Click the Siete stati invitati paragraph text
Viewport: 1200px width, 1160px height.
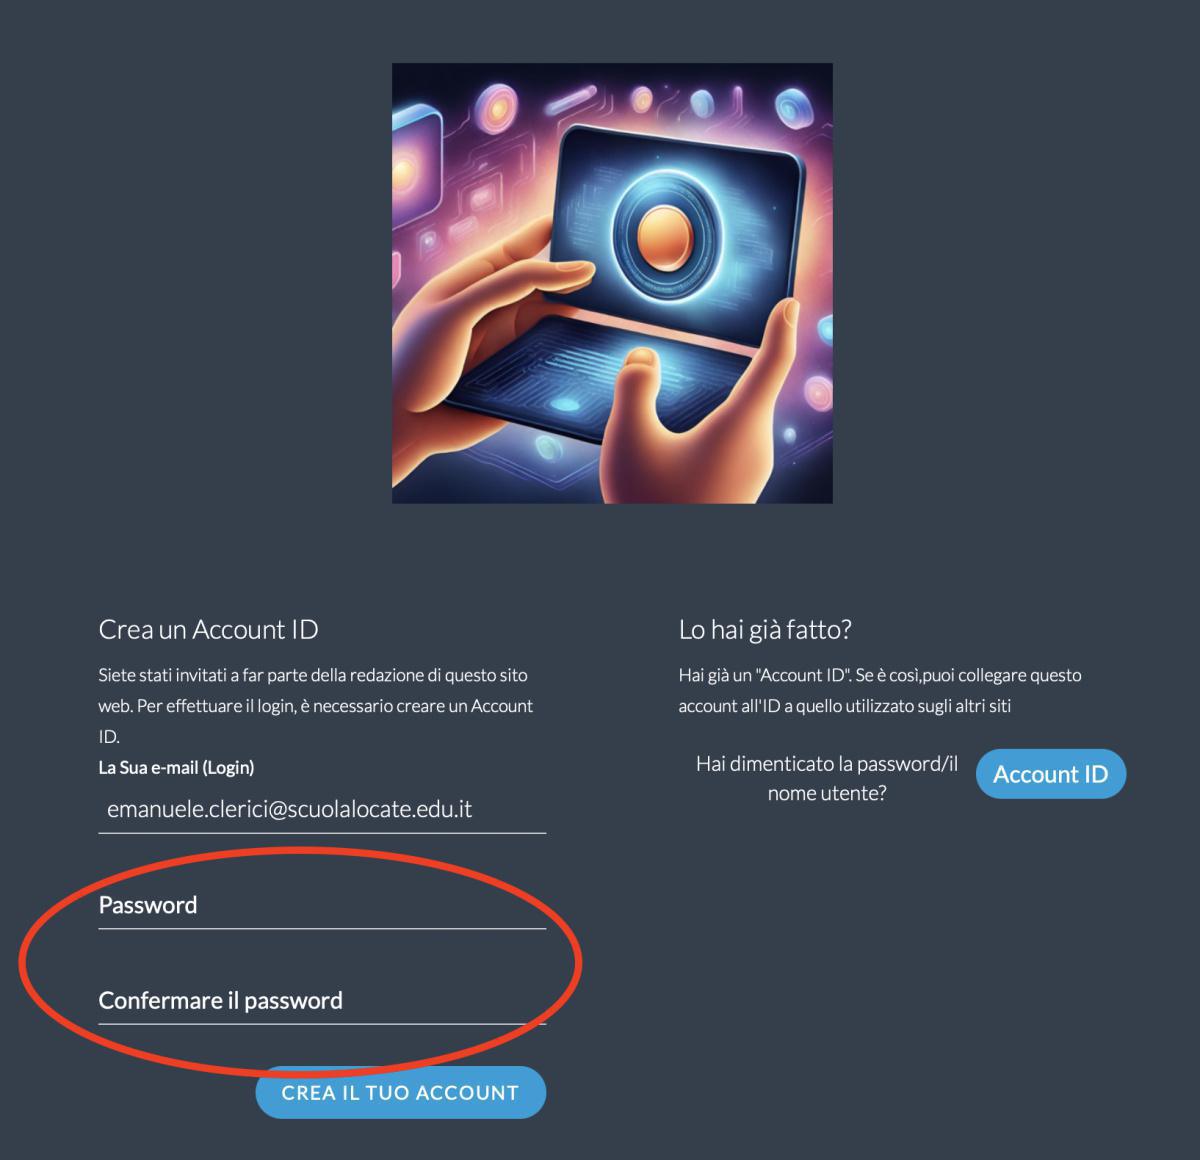point(316,705)
